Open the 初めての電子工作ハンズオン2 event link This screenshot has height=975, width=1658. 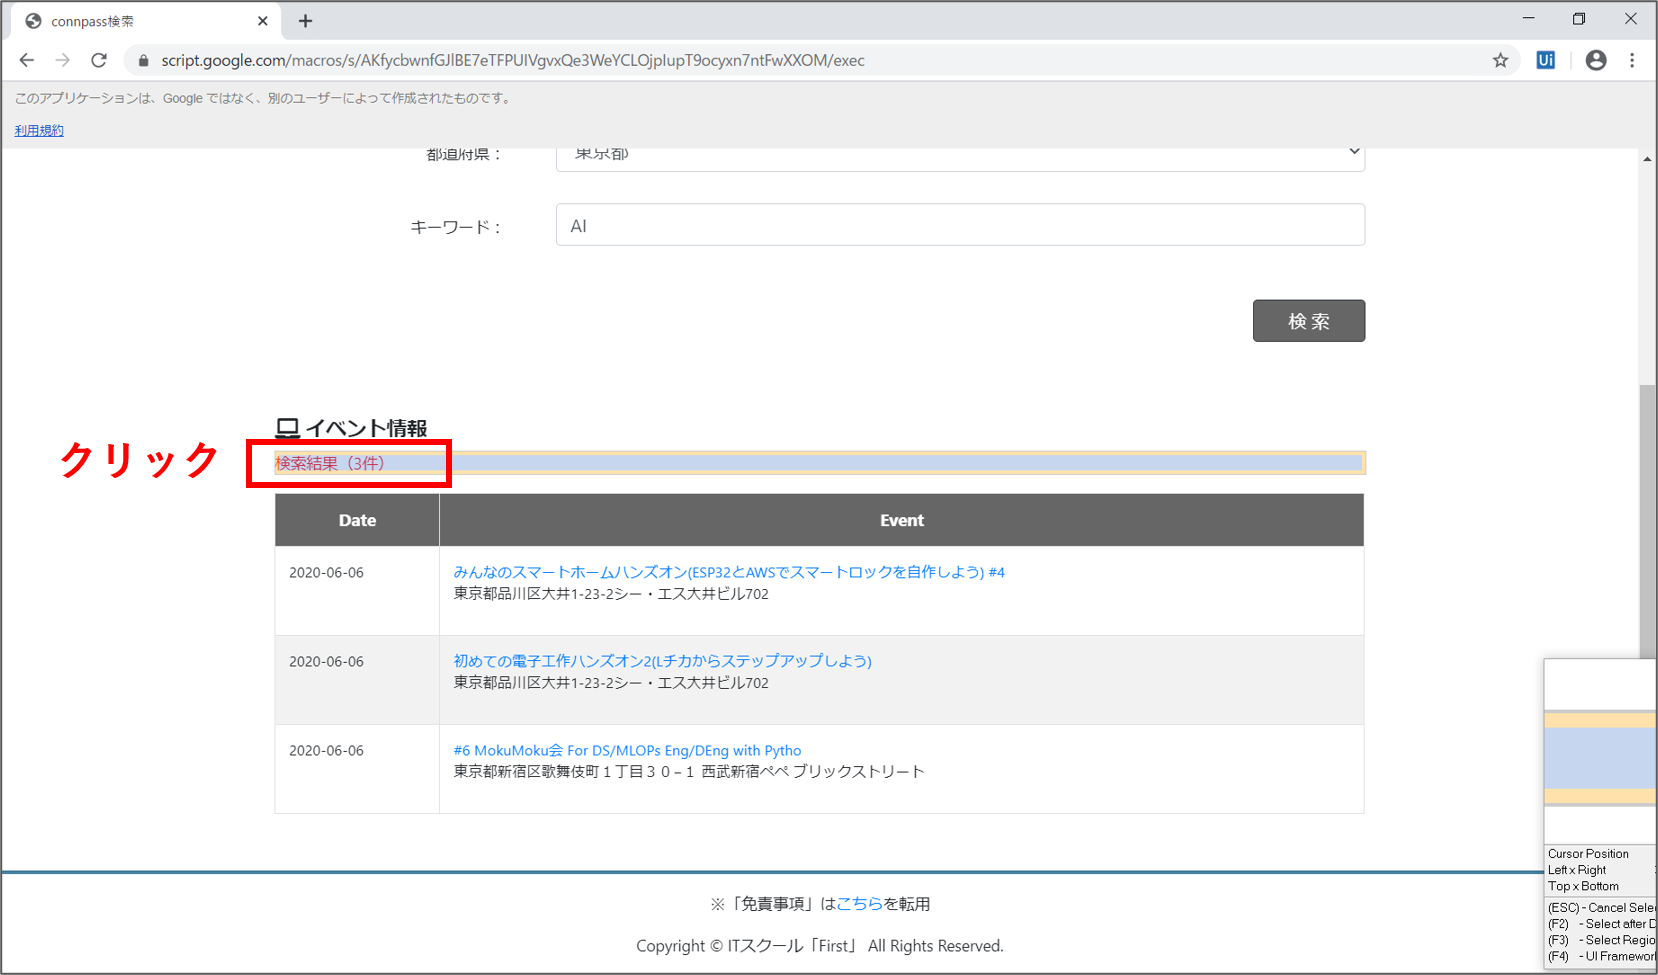point(662,661)
